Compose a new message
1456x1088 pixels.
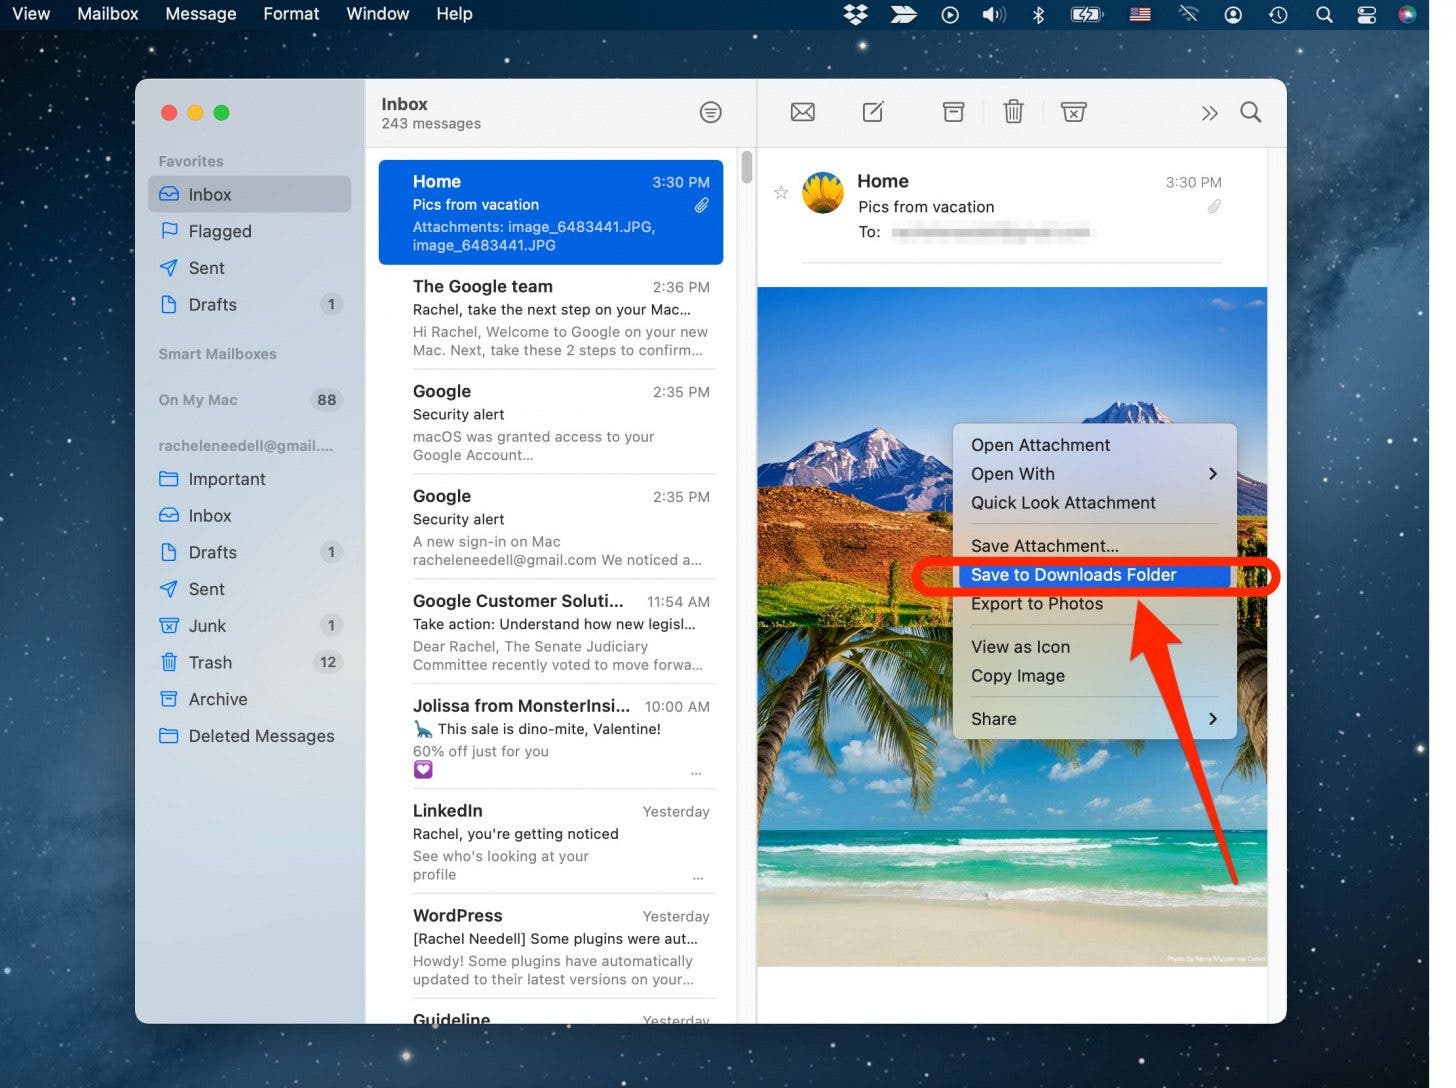[873, 112]
